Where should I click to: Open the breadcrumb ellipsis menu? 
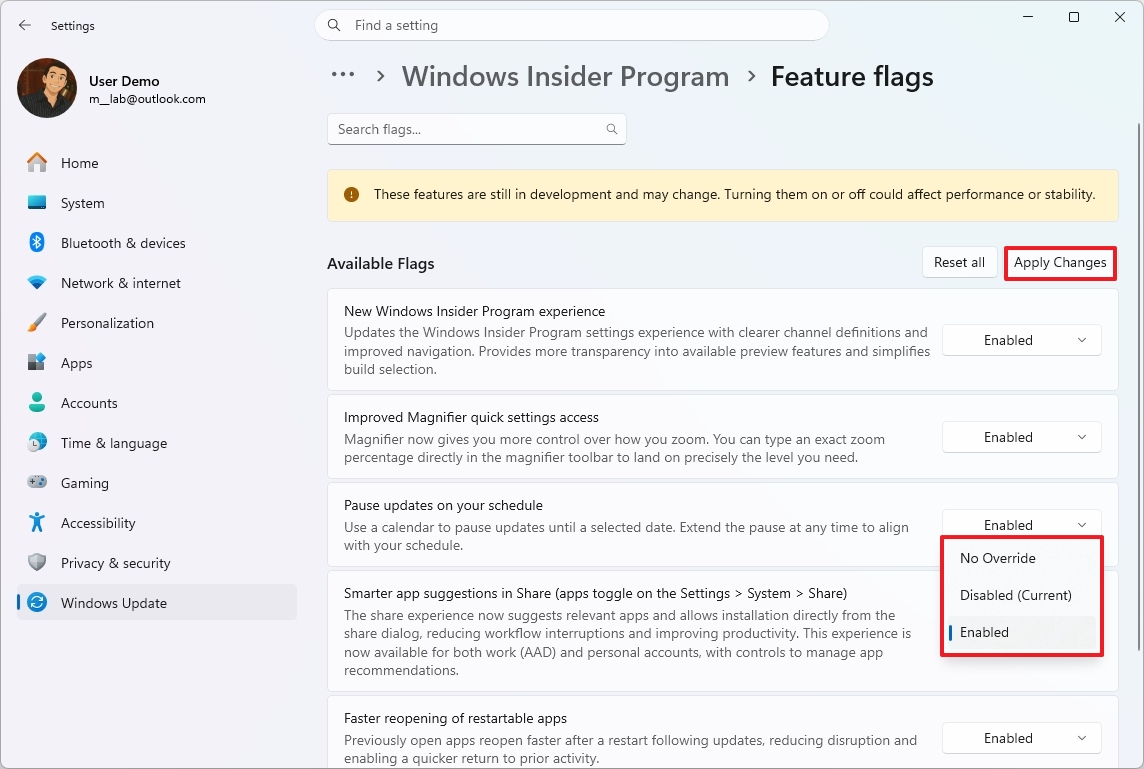pos(343,74)
